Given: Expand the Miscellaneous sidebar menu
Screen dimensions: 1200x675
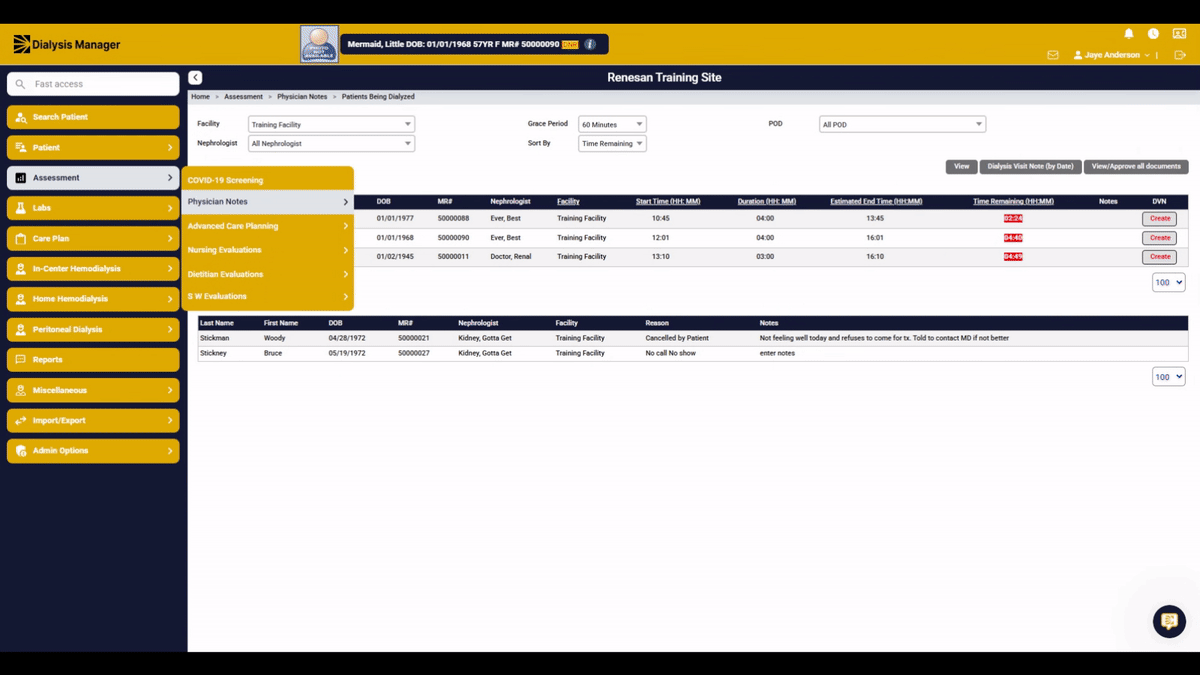Looking at the screenshot, I should [93, 390].
